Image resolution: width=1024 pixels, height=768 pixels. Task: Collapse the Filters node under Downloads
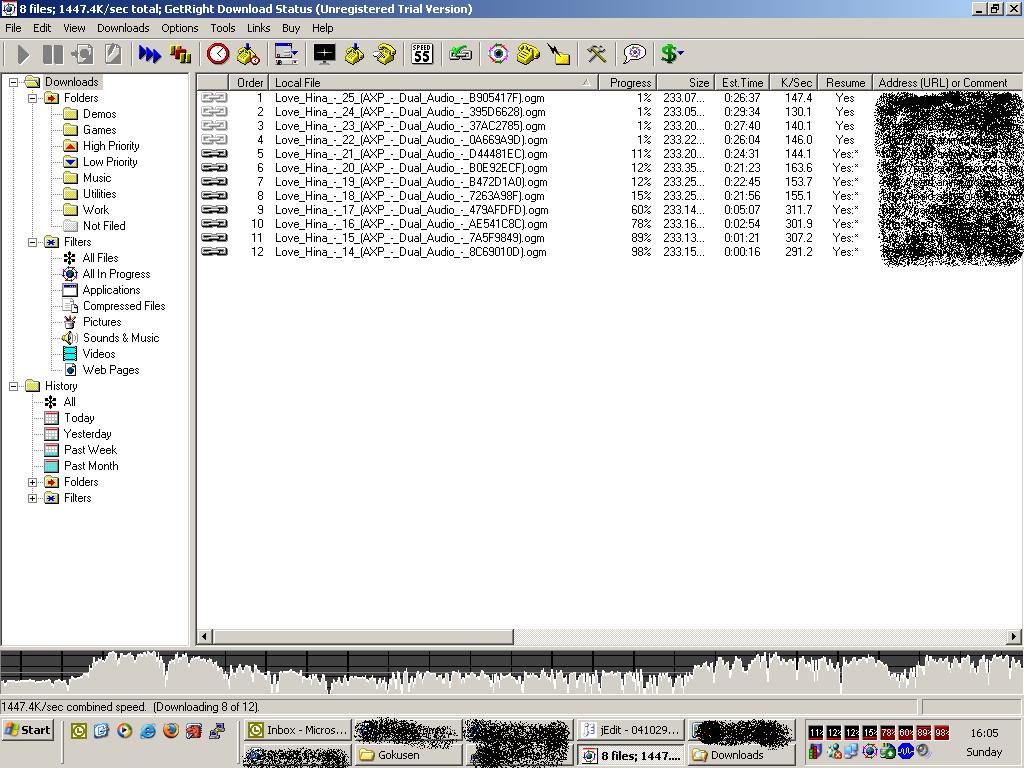click(33, 242)
